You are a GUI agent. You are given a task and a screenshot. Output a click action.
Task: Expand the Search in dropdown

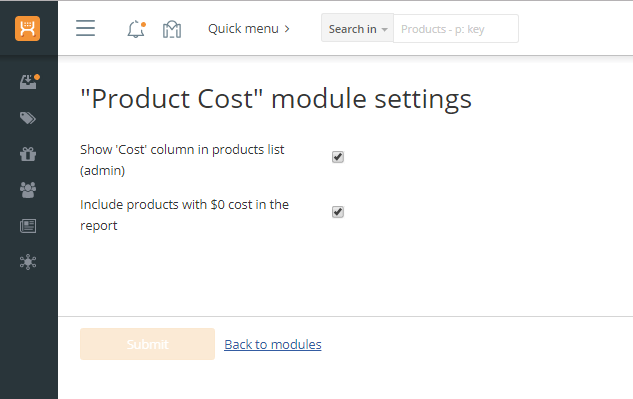(357, 28)
